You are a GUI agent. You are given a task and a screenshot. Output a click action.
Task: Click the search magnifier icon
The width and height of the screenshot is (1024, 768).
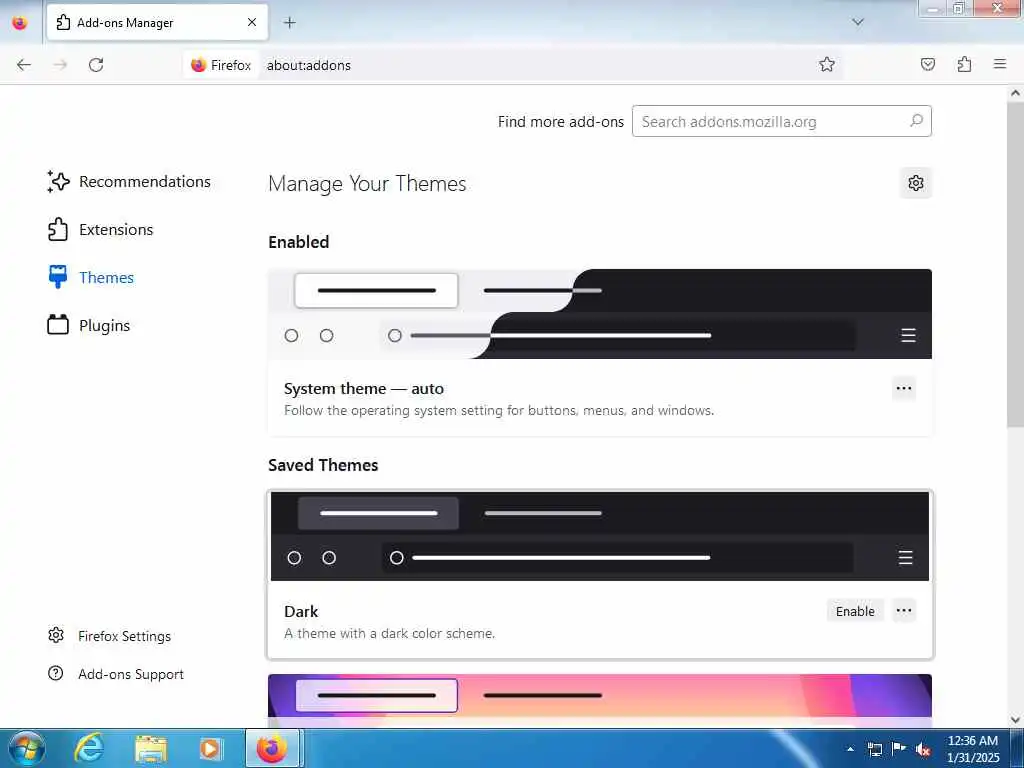point(916,121)
